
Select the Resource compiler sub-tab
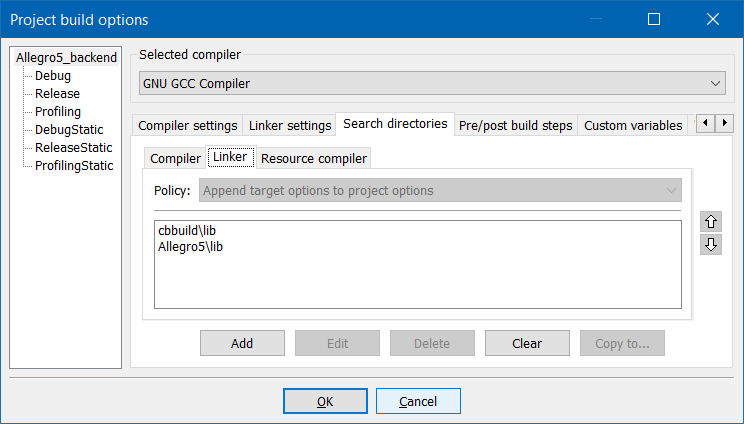tap(314, 159)
